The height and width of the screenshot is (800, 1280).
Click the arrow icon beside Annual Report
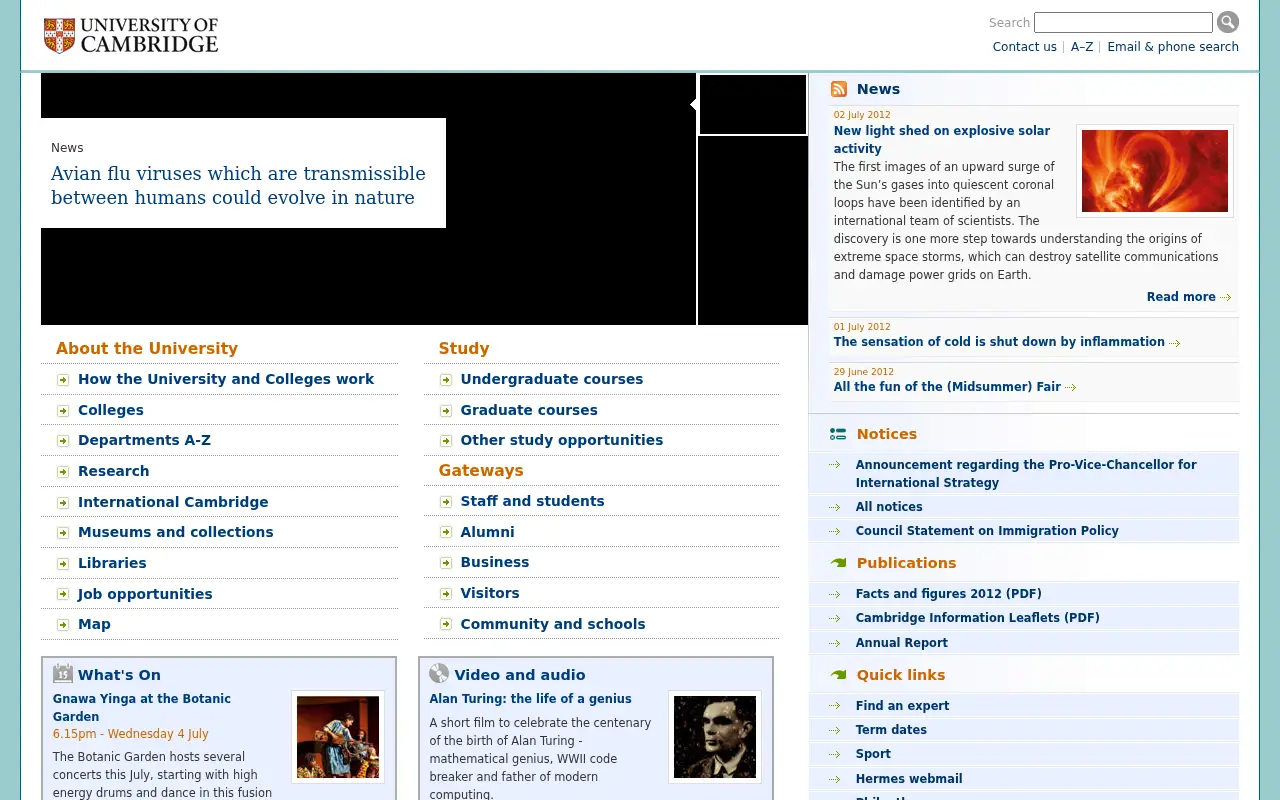coord(834,643)
